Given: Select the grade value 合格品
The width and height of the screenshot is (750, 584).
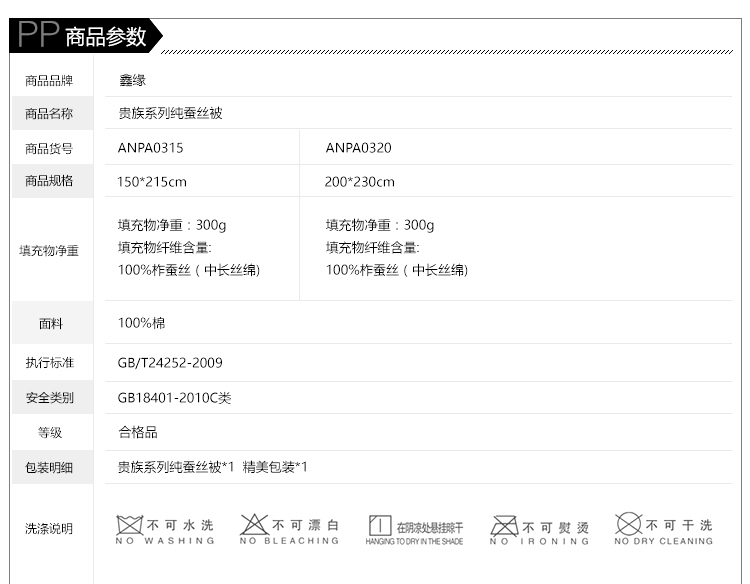Looking at the screenshot, I should (138, 432).
